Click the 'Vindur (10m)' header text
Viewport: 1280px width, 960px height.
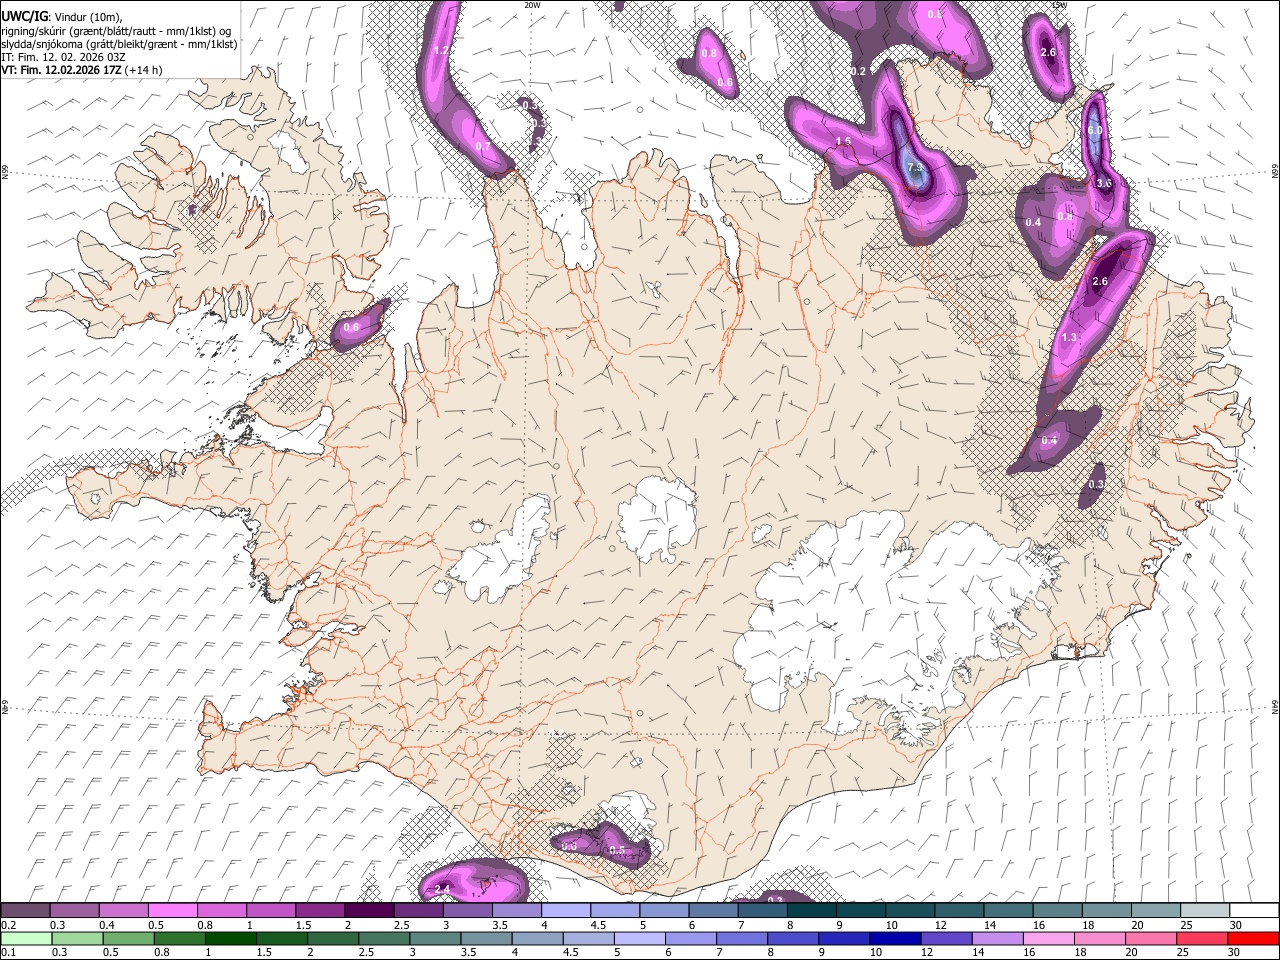(89, 17)
